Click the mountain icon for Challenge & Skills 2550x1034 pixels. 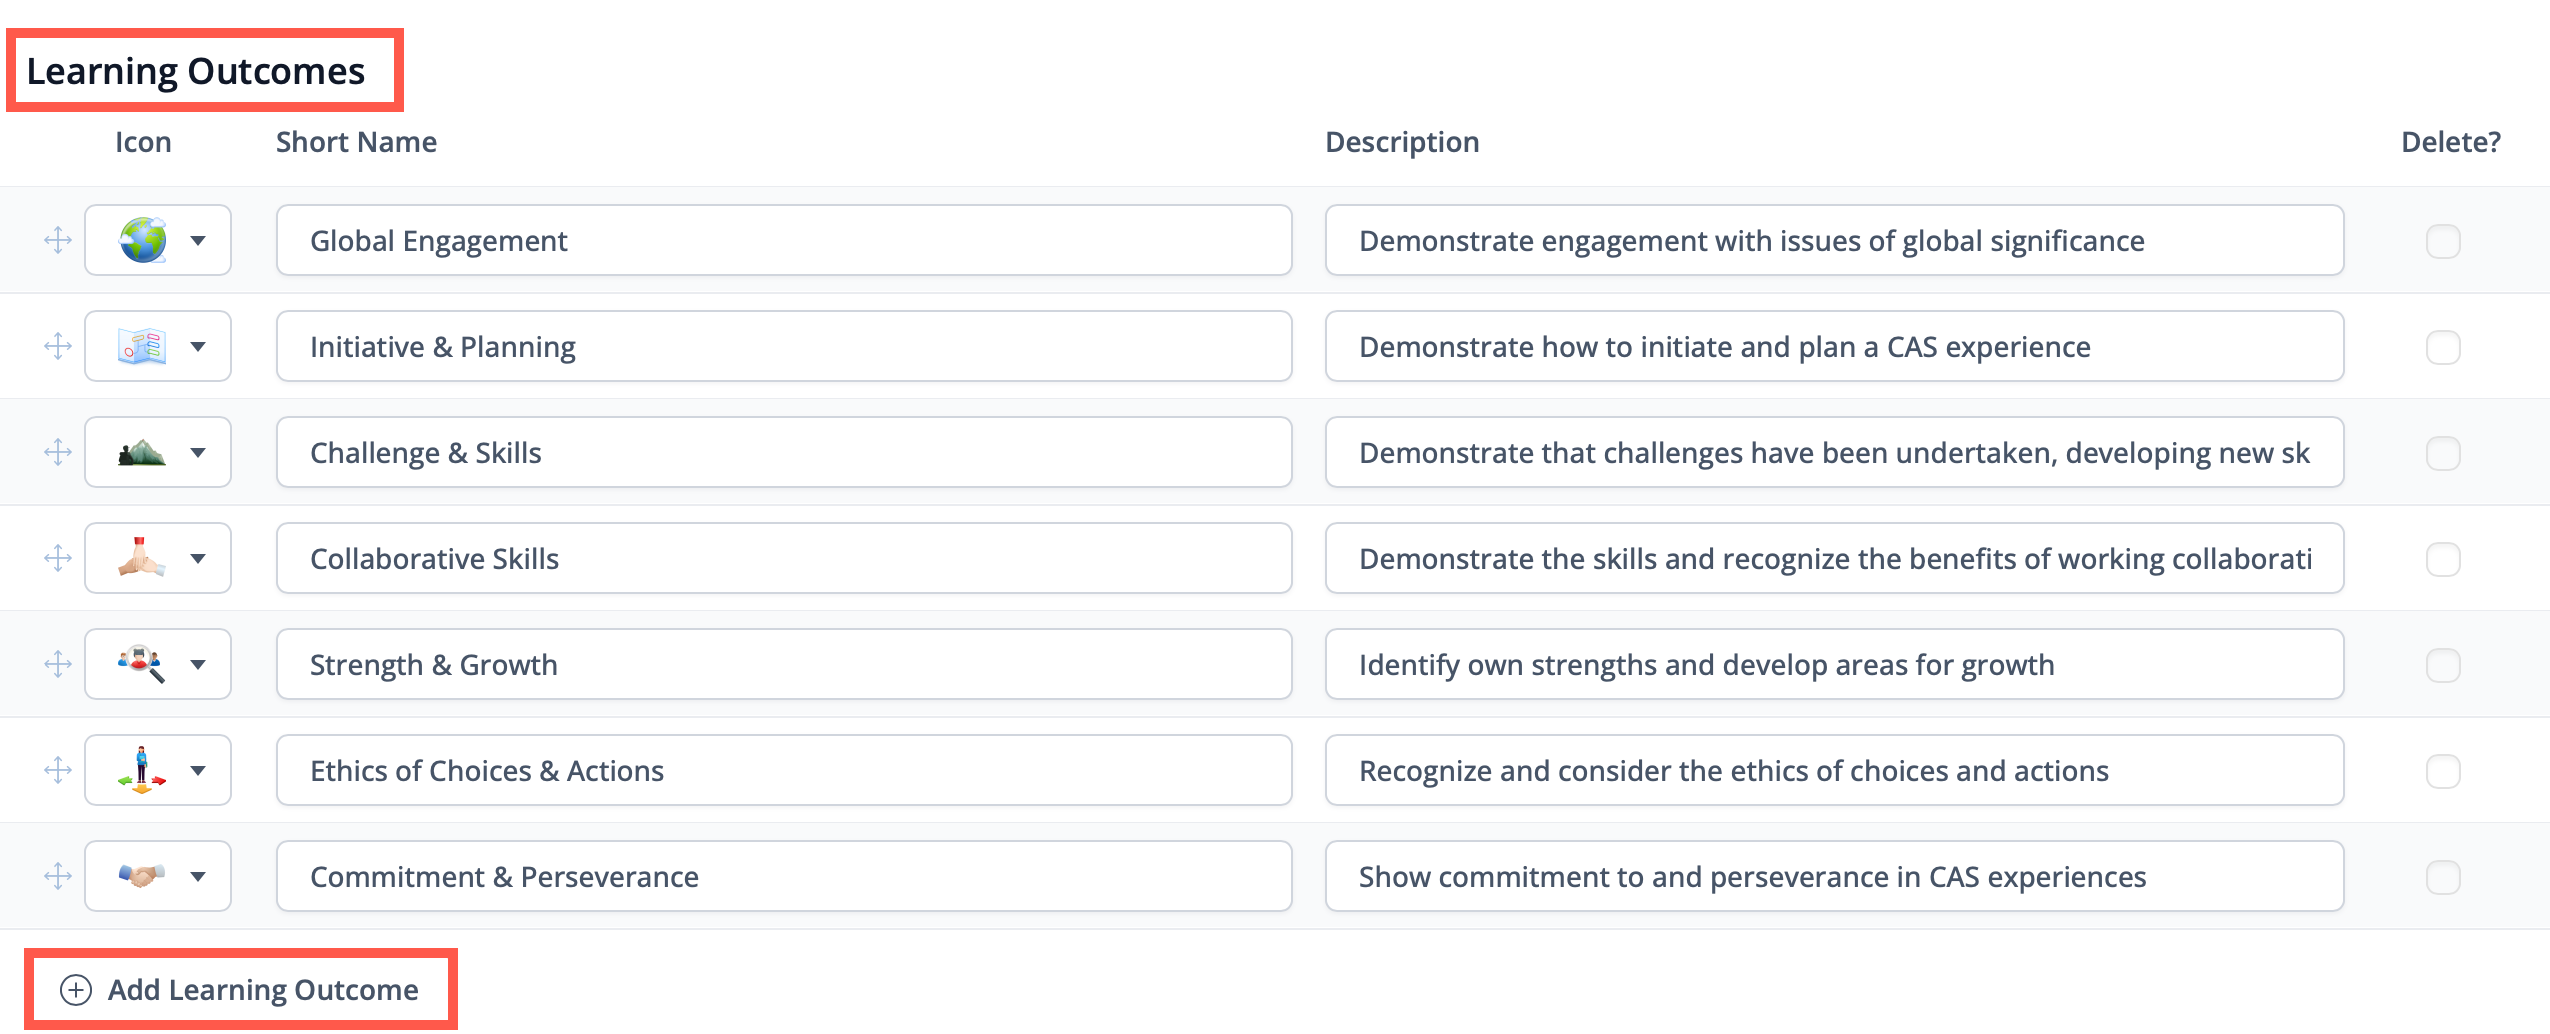point(142,453)
